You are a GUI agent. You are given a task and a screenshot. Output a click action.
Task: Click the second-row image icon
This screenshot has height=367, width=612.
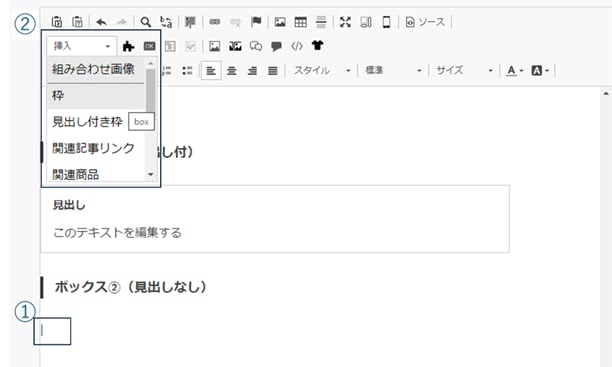click(215, 46)
